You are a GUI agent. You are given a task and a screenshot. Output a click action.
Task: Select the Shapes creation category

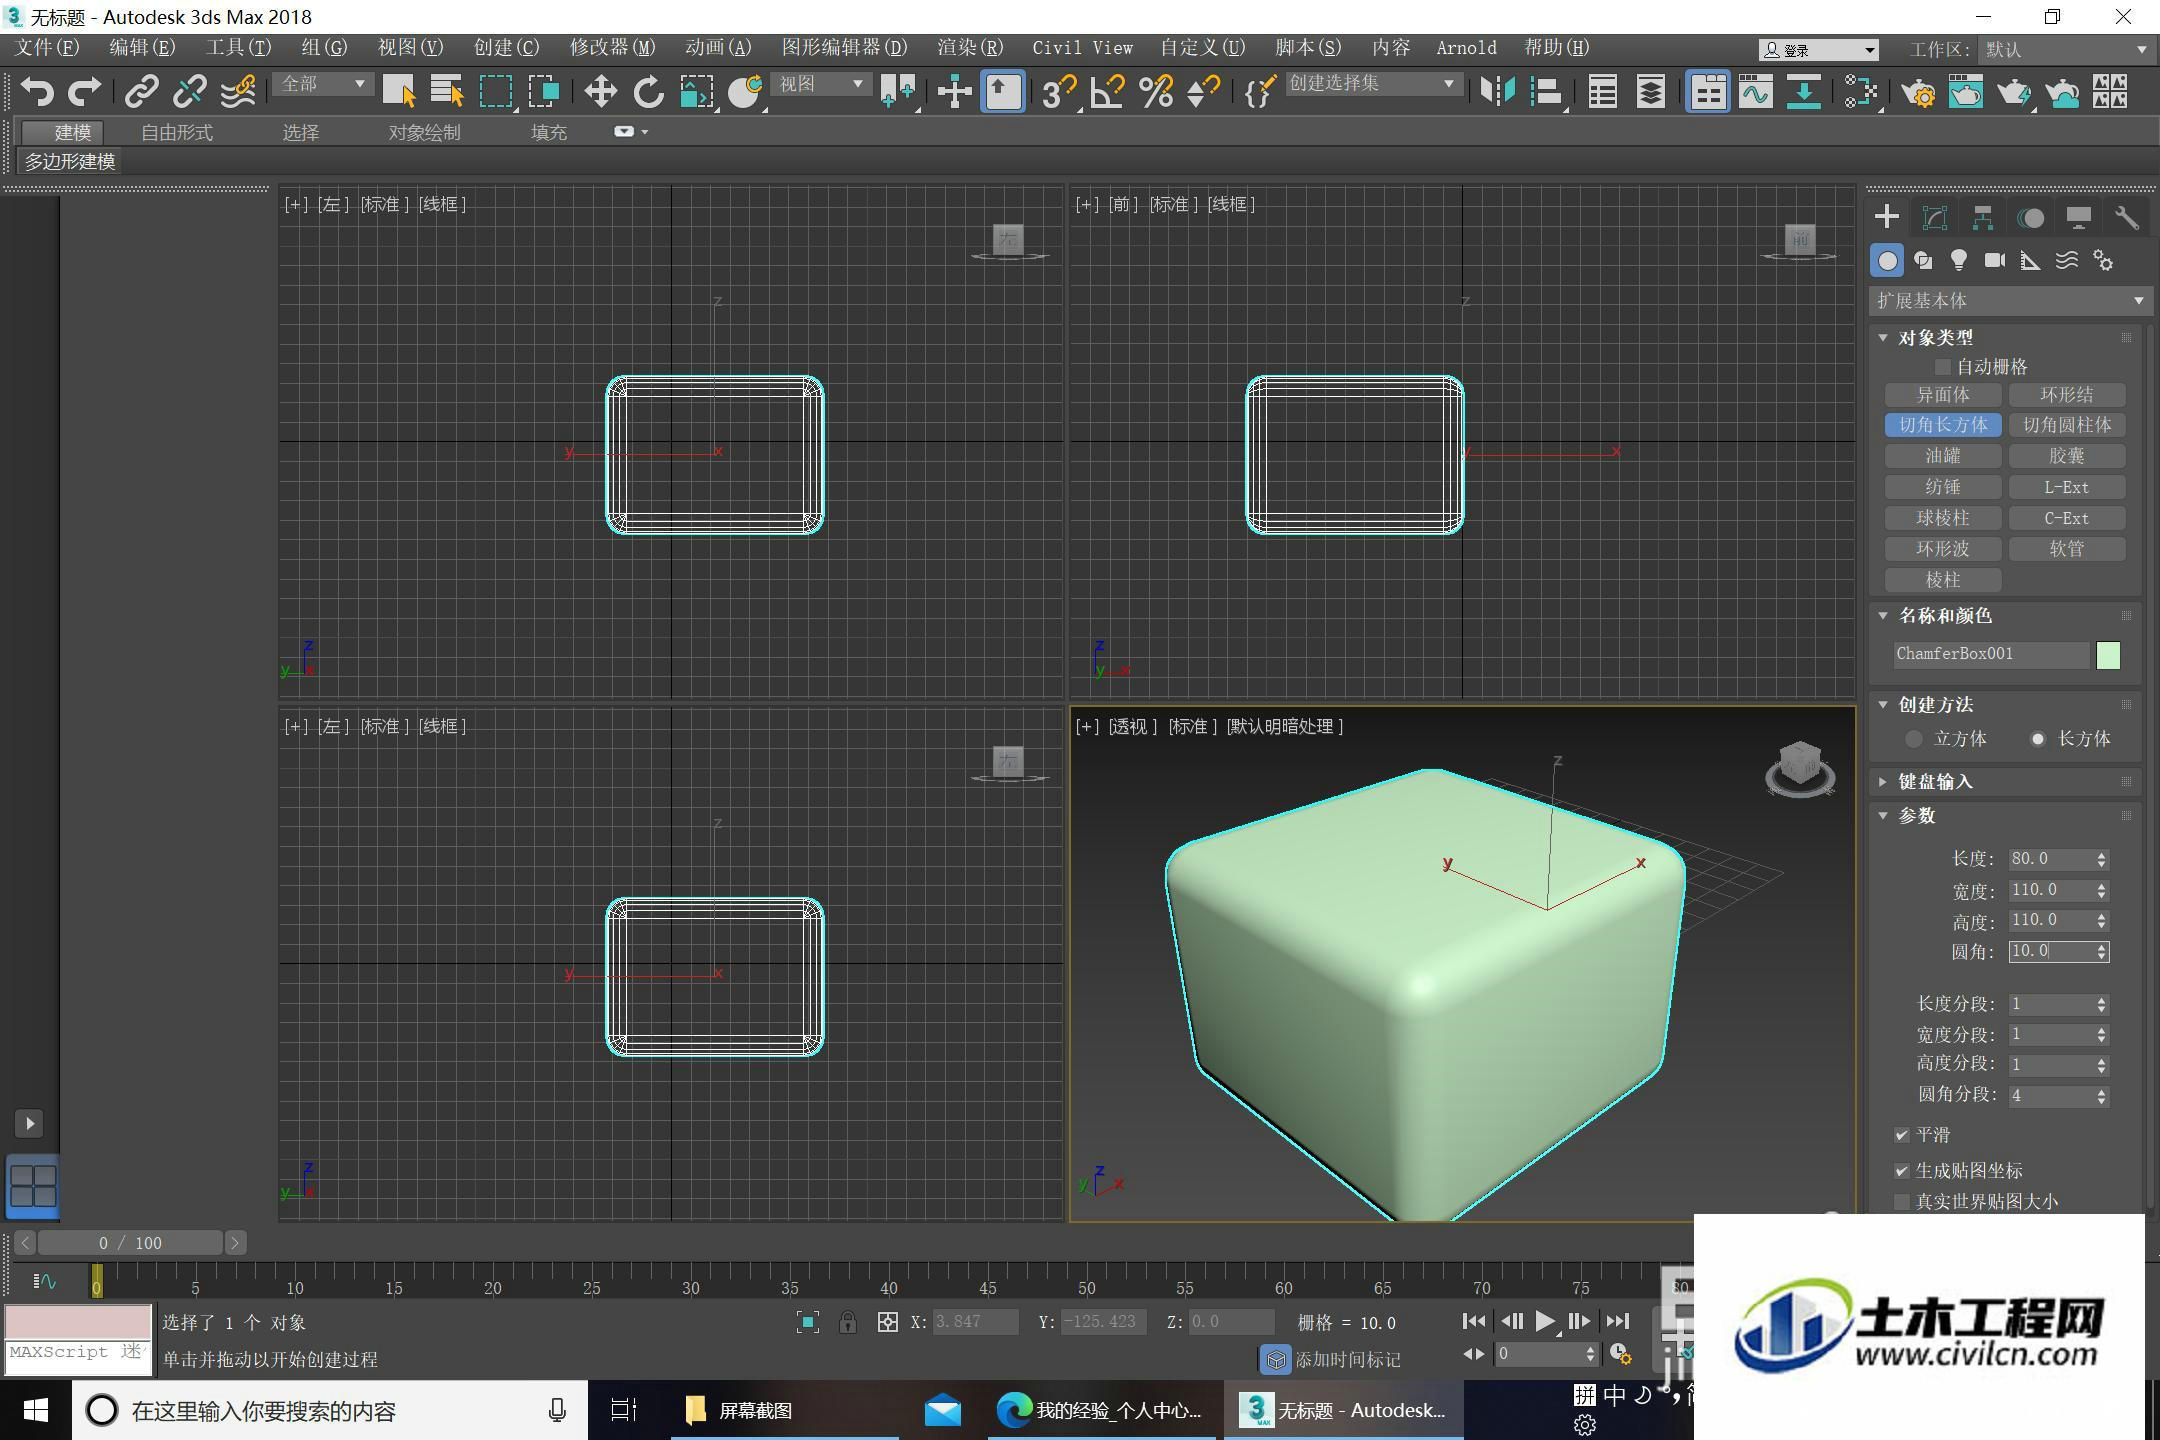click(x=1923, y=261)
